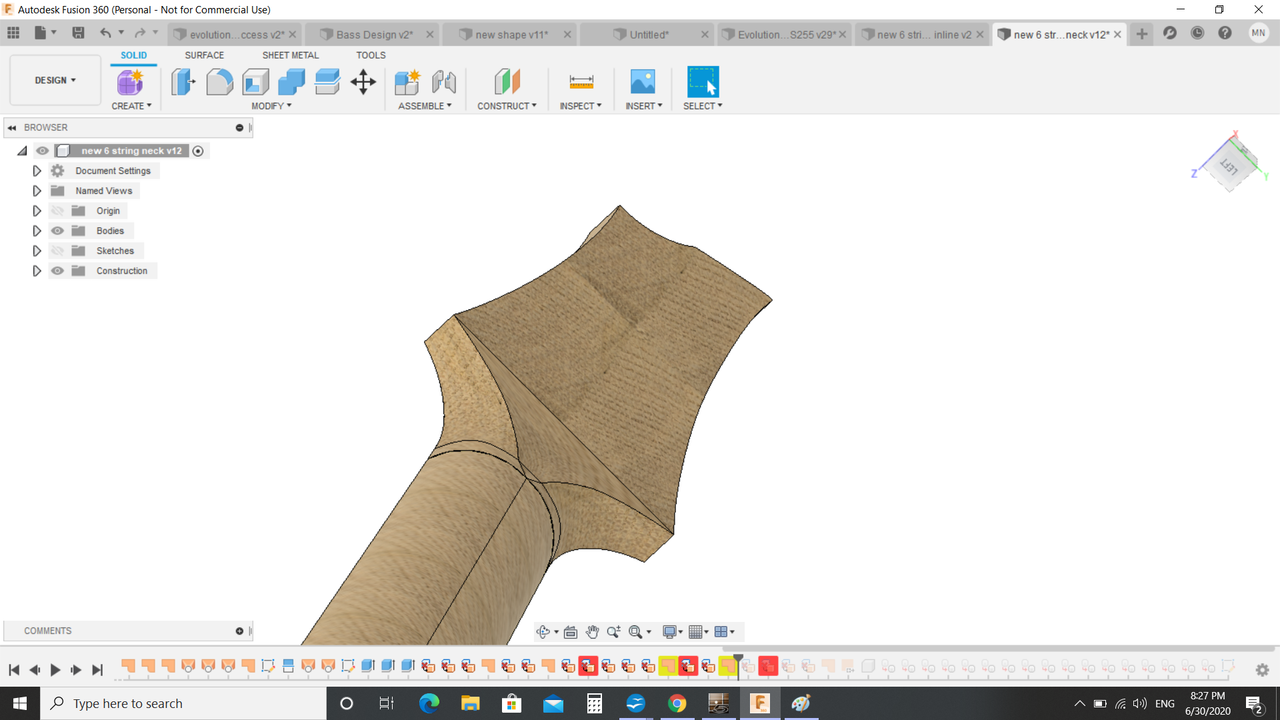Open the INSPECT dropdown menu
The height and width of the screenshot is (720, 1280).
581,106
